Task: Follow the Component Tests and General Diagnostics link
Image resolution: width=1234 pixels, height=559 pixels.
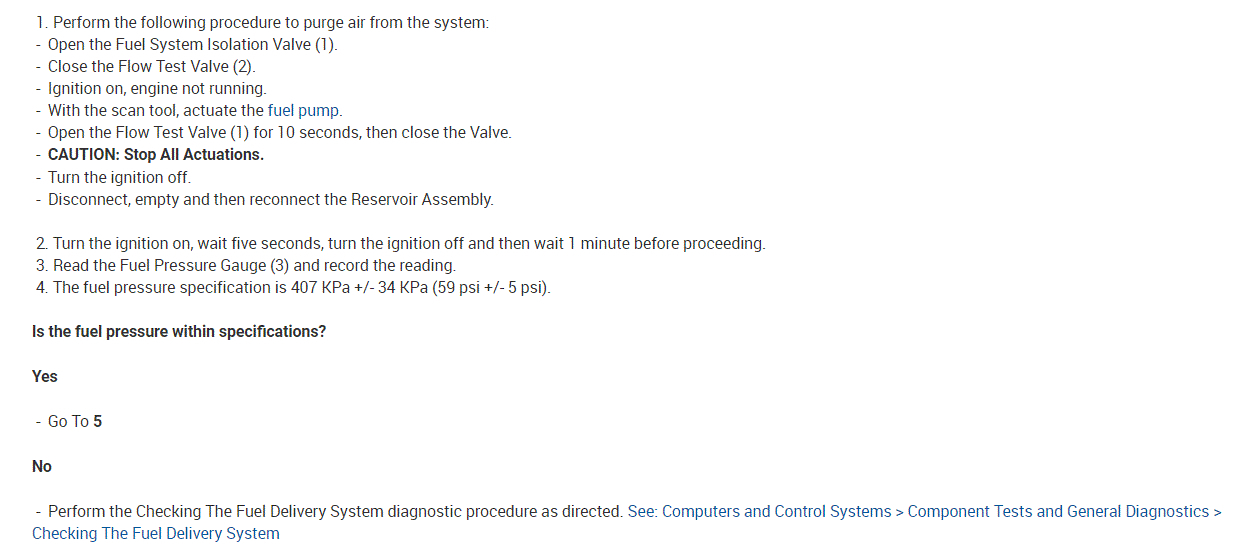Action: [x=1058, y=511]
